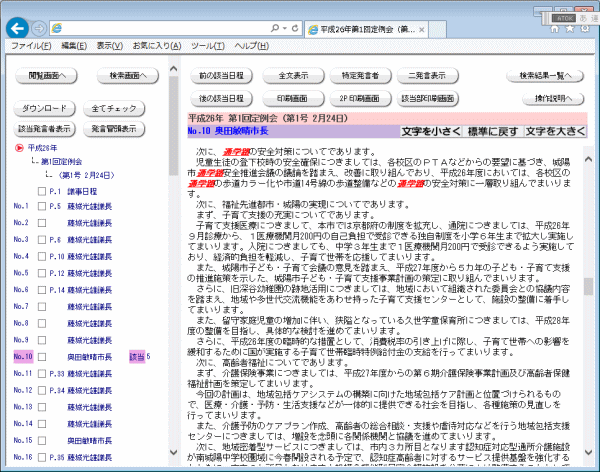Go back with the browser back arrow
Screen dimensions: 600x472
click(17, 28)
